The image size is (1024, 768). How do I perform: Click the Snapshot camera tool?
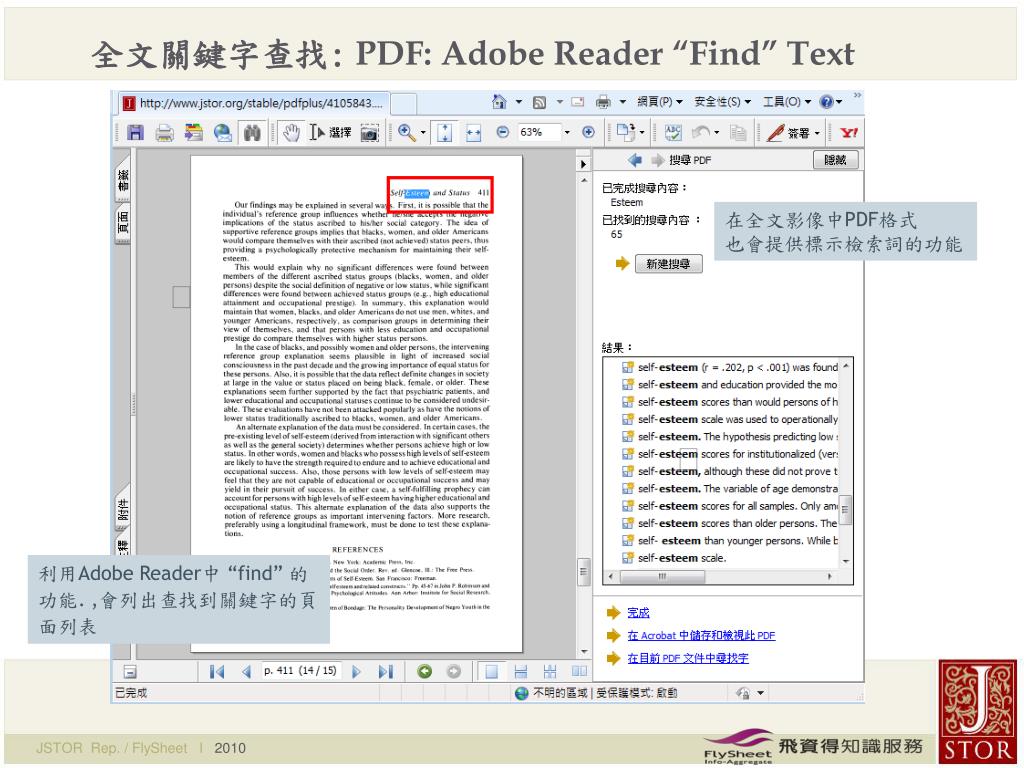370,133
